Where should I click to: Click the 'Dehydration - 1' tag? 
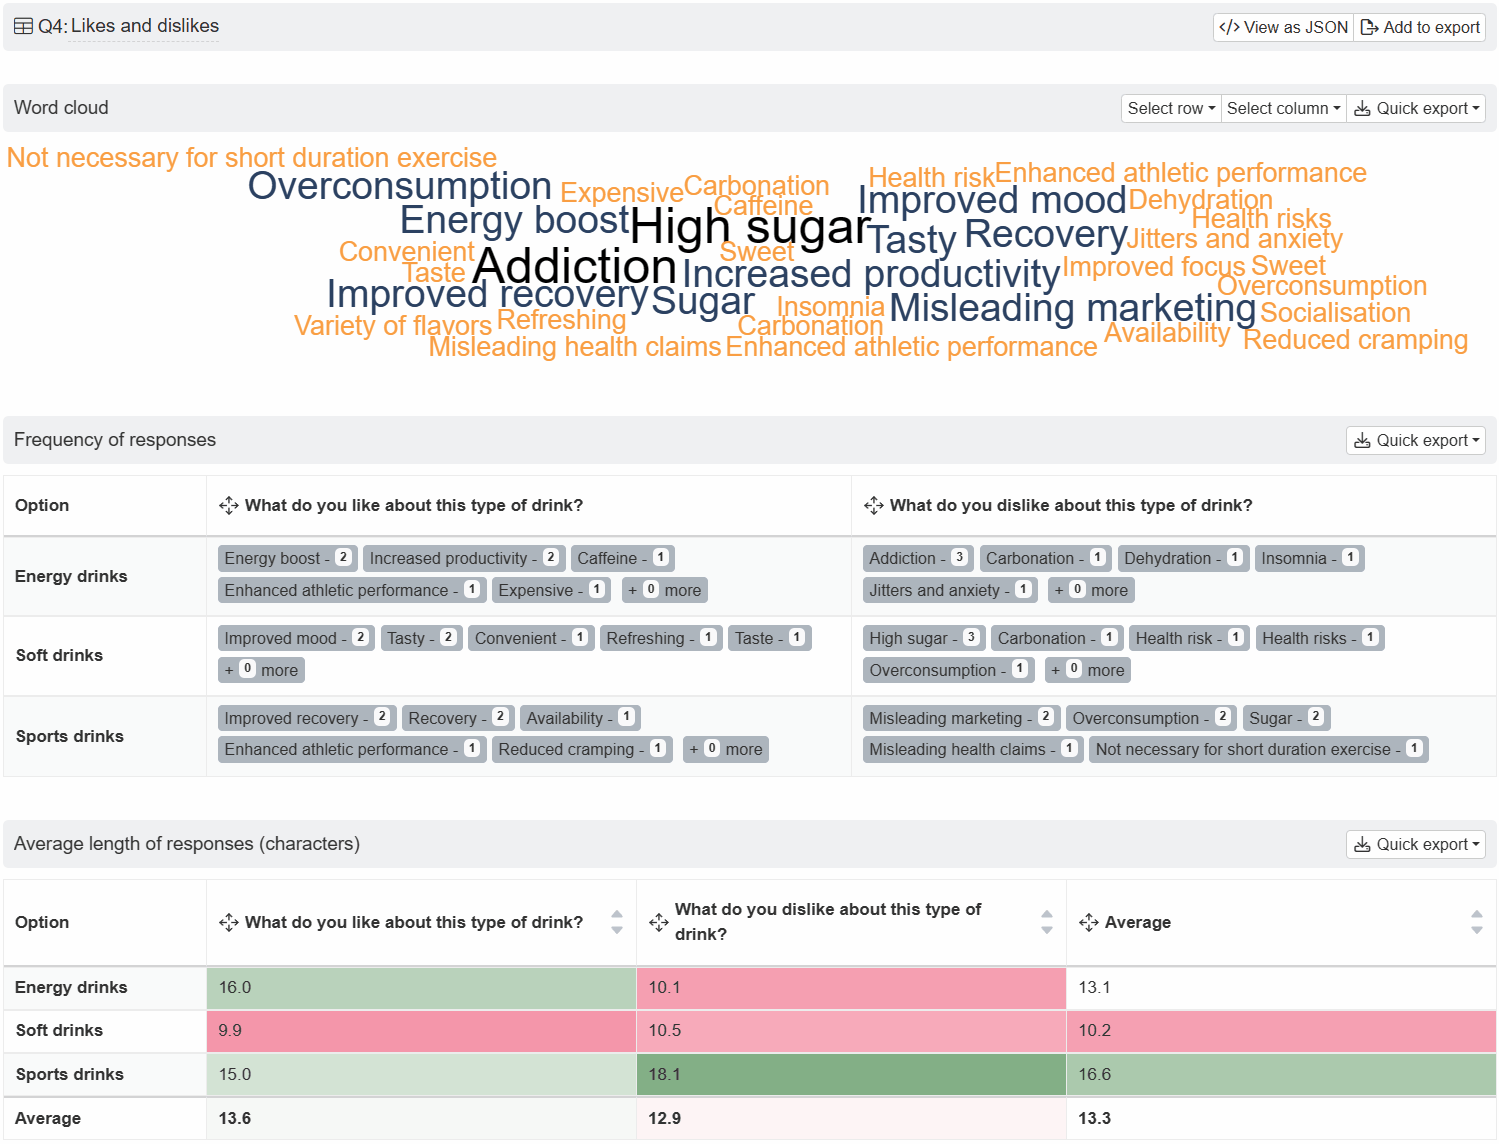click(x=1184, y=558)
